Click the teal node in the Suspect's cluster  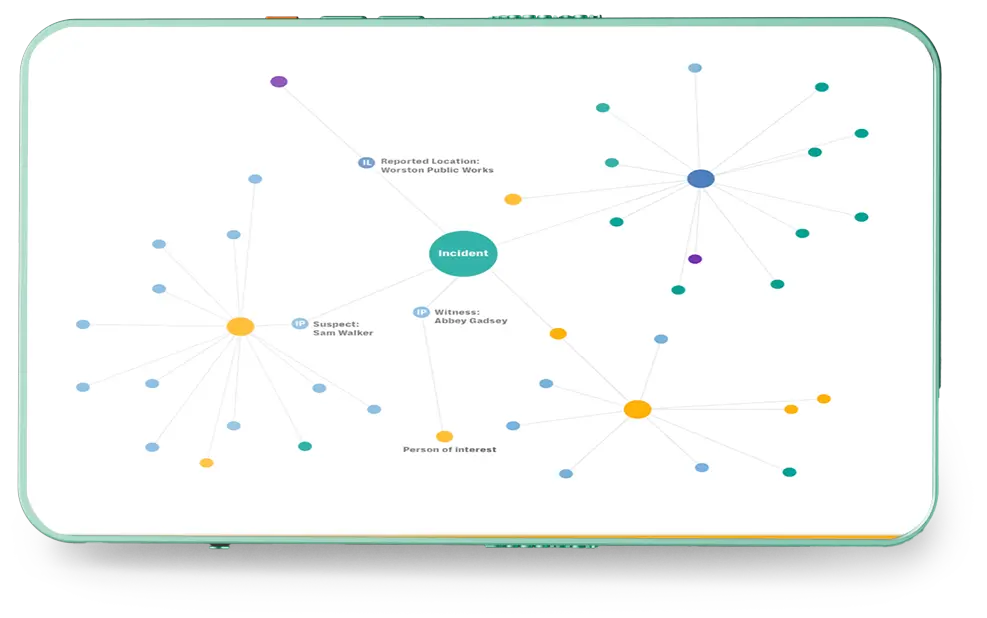pyautogui.click(x=305, y=446)
